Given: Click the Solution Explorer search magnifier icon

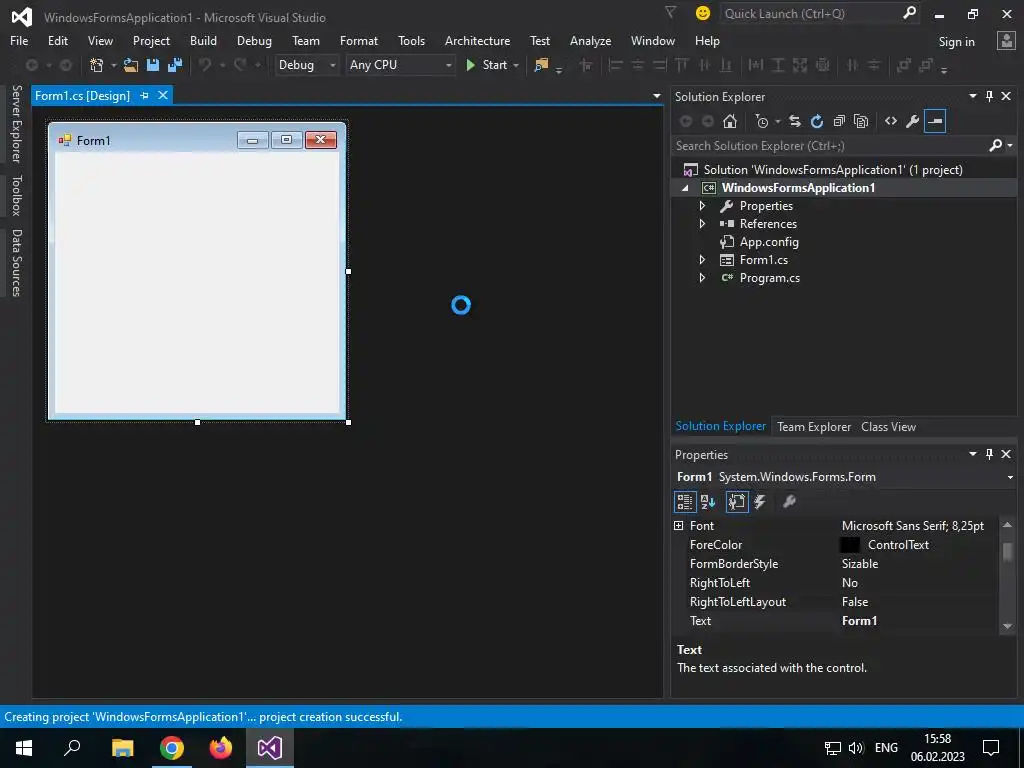Looking at the screenshot, I should click(x=996, y=146).
